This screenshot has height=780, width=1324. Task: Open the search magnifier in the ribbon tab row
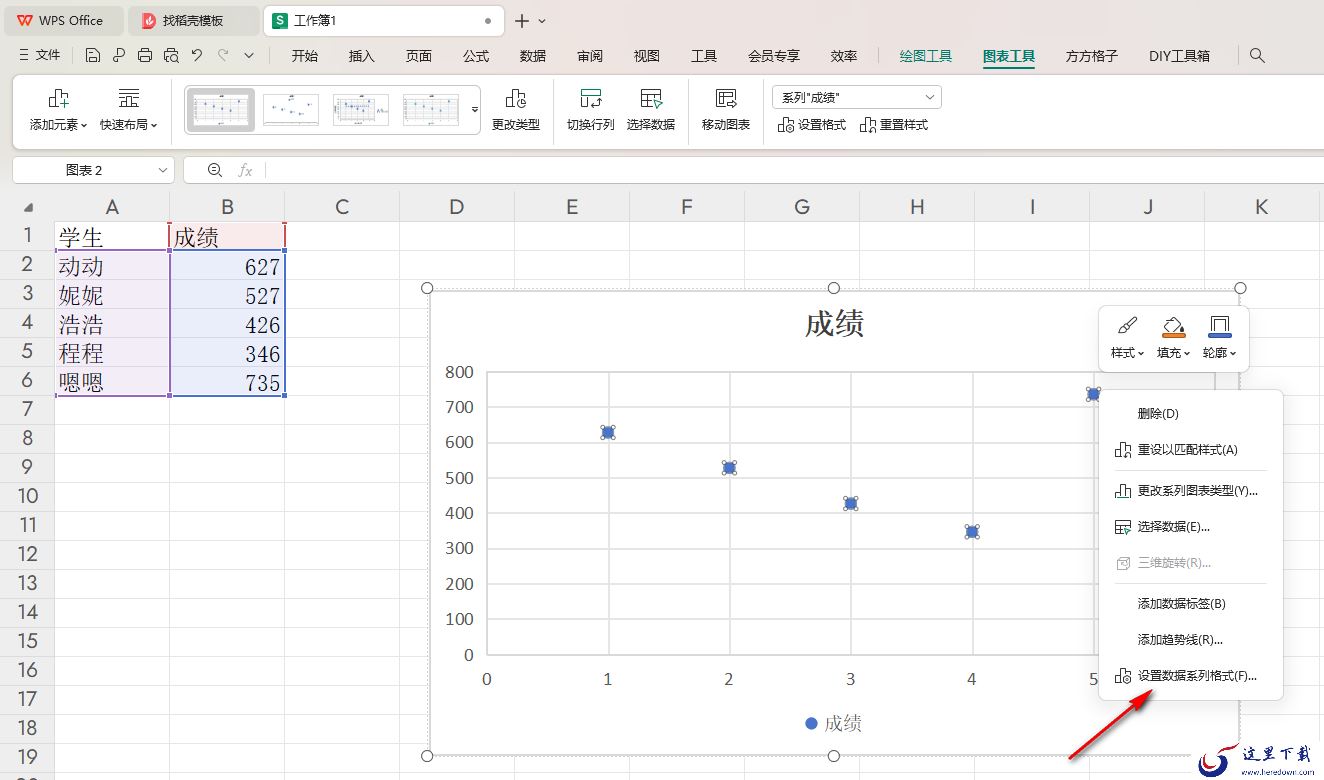pyautogui.click(x=1258, y=56)
